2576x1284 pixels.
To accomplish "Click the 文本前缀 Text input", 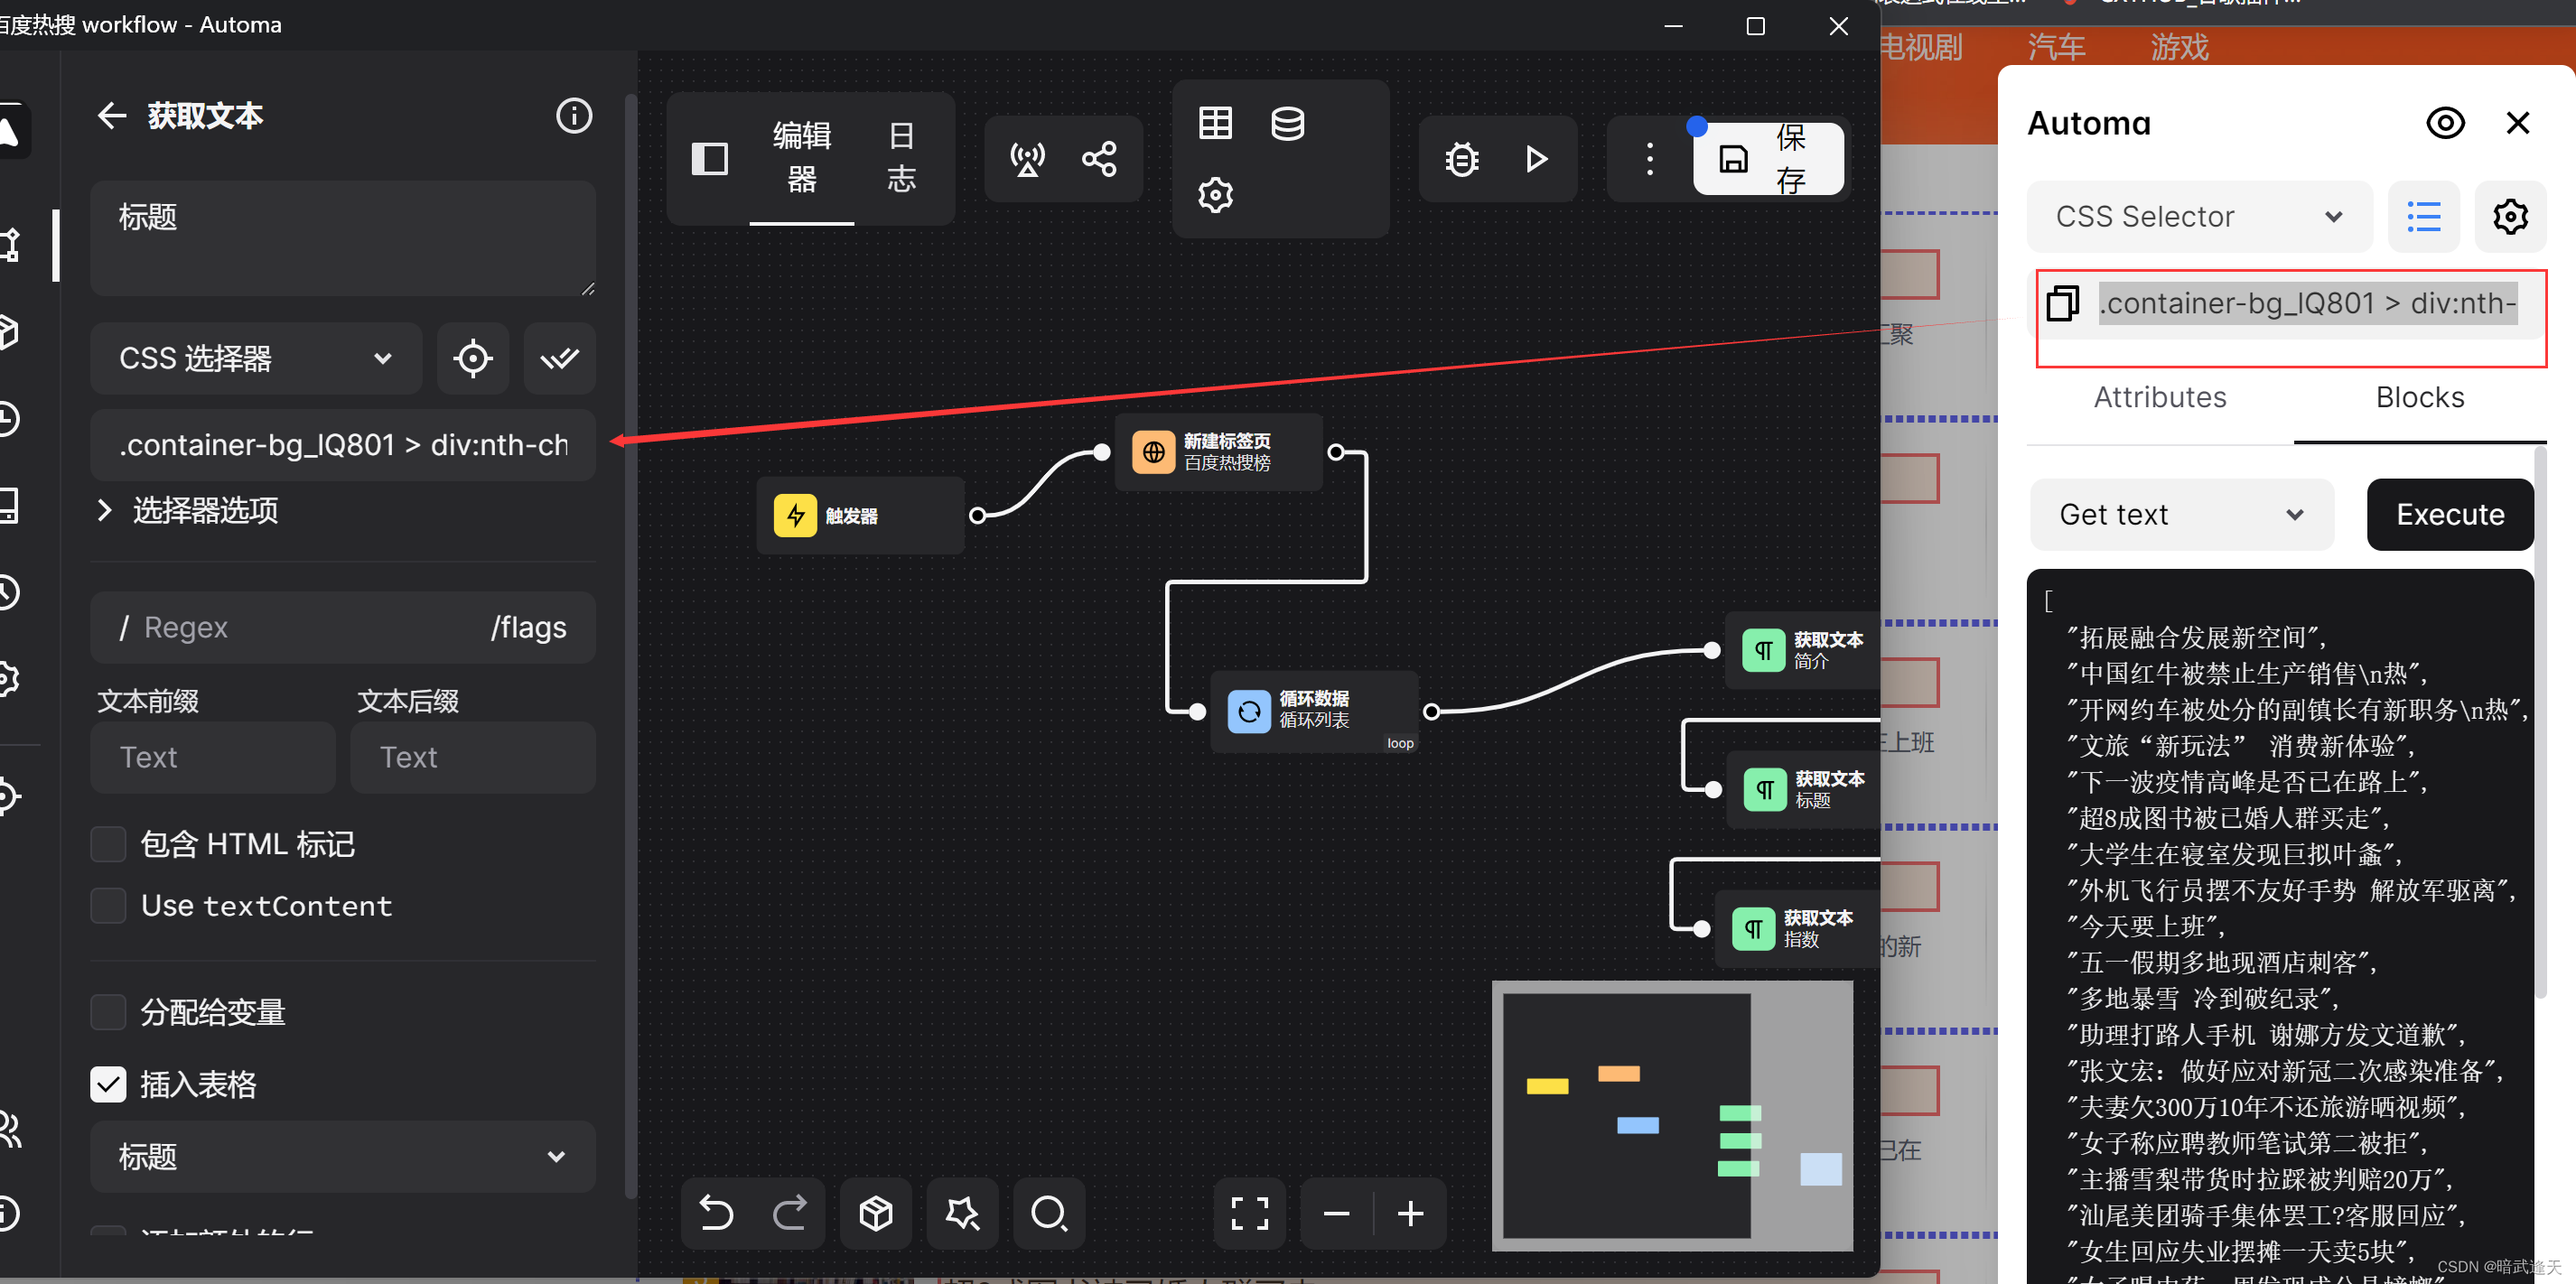I will point(212,757).
